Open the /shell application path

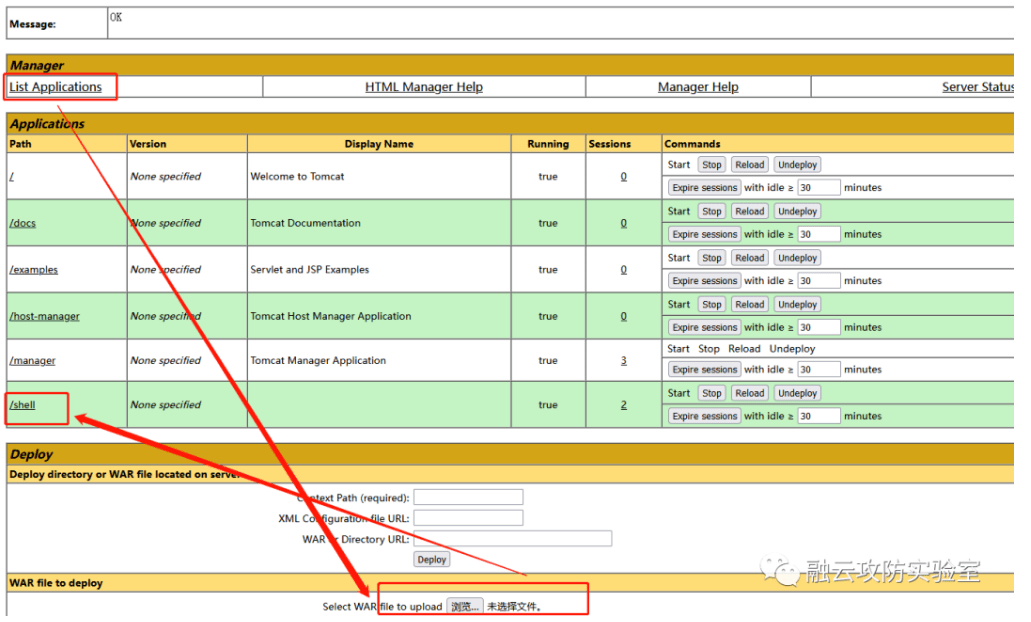pyautogui.click(x=23, y=405)
